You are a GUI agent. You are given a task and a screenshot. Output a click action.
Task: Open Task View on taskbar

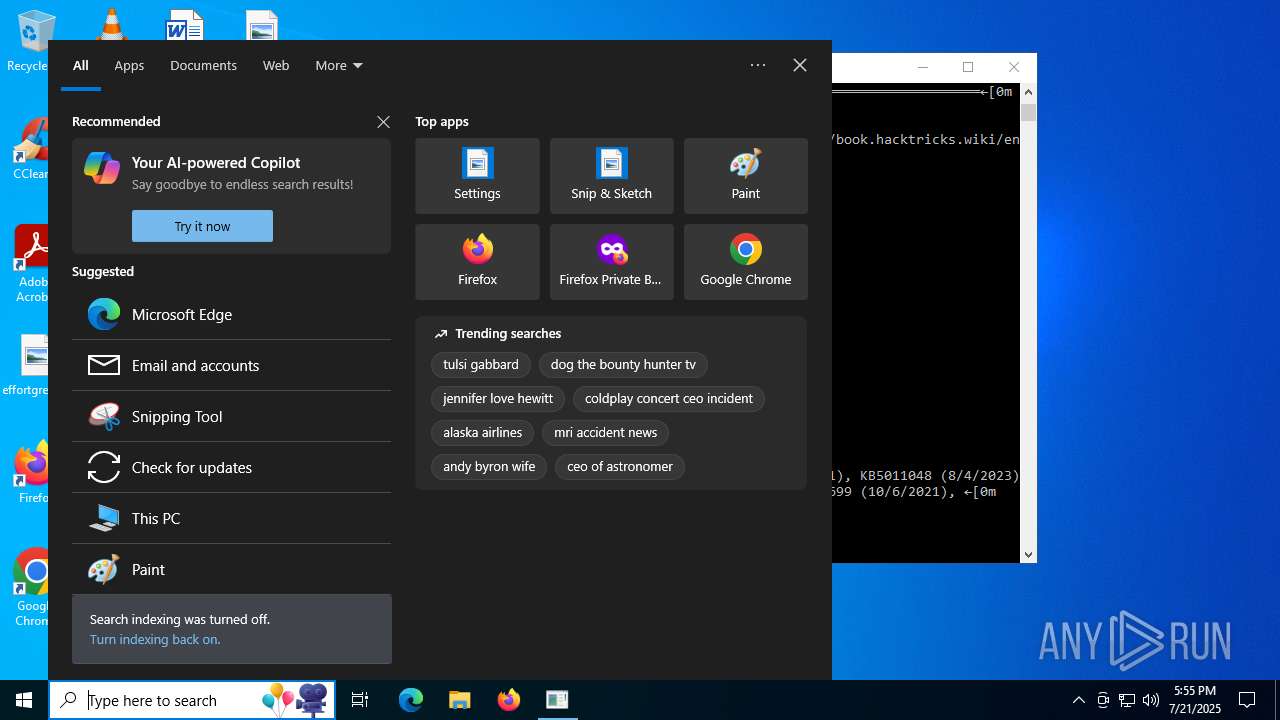(x=360, y=700)
